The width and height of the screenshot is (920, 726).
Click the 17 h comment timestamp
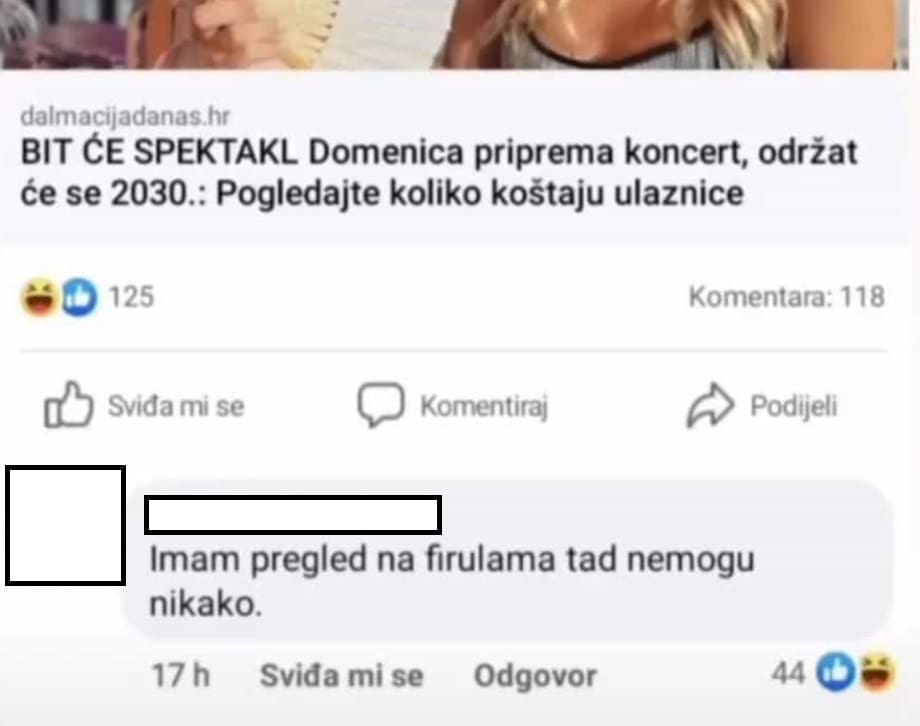(x=181, y=676)
